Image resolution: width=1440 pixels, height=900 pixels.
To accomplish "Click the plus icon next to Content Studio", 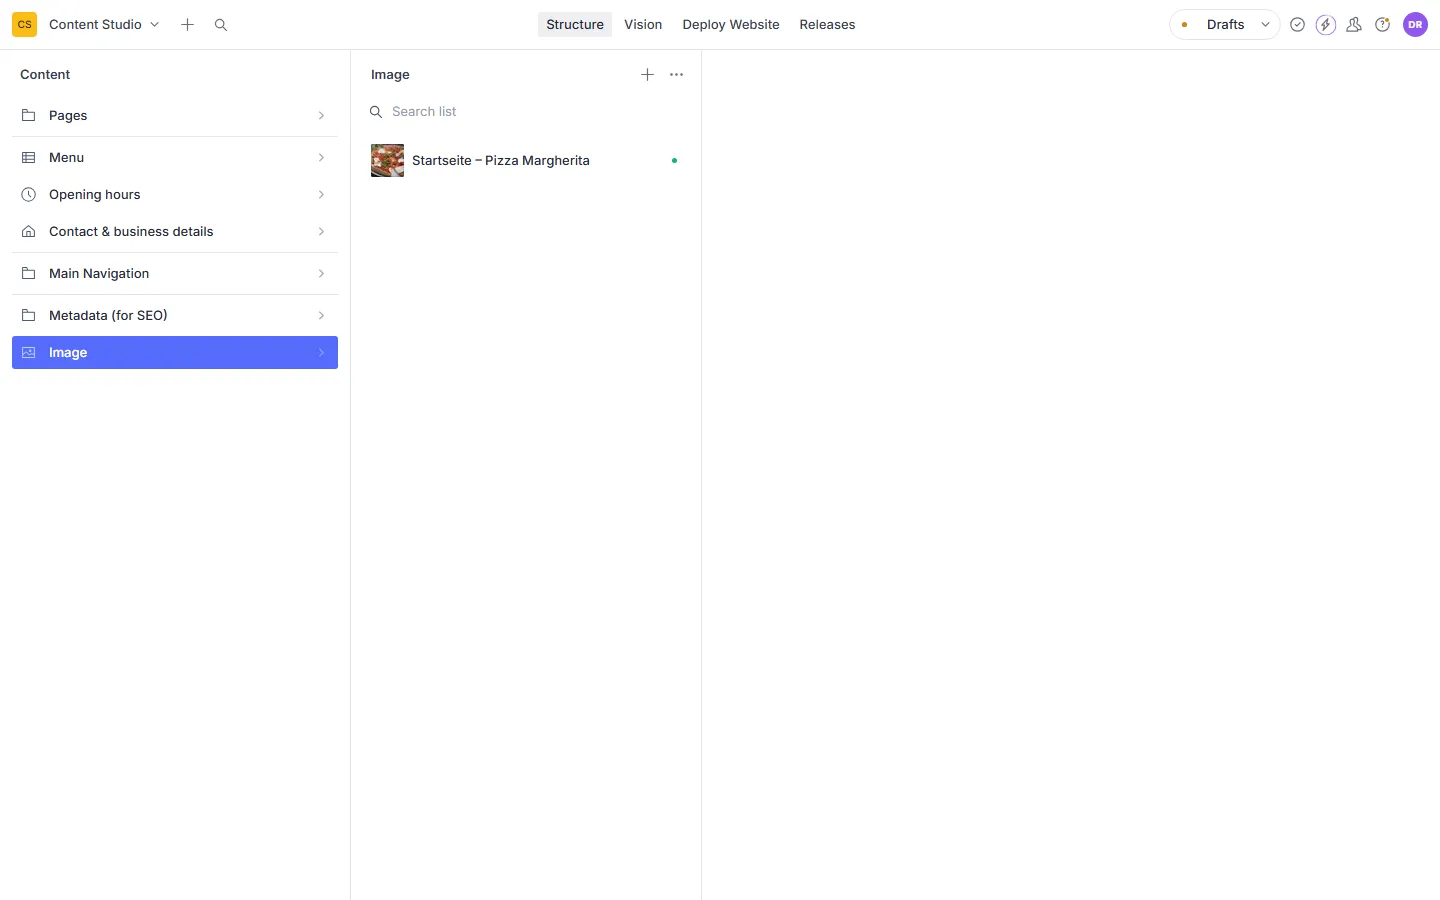I will click(x=187, y=24).
